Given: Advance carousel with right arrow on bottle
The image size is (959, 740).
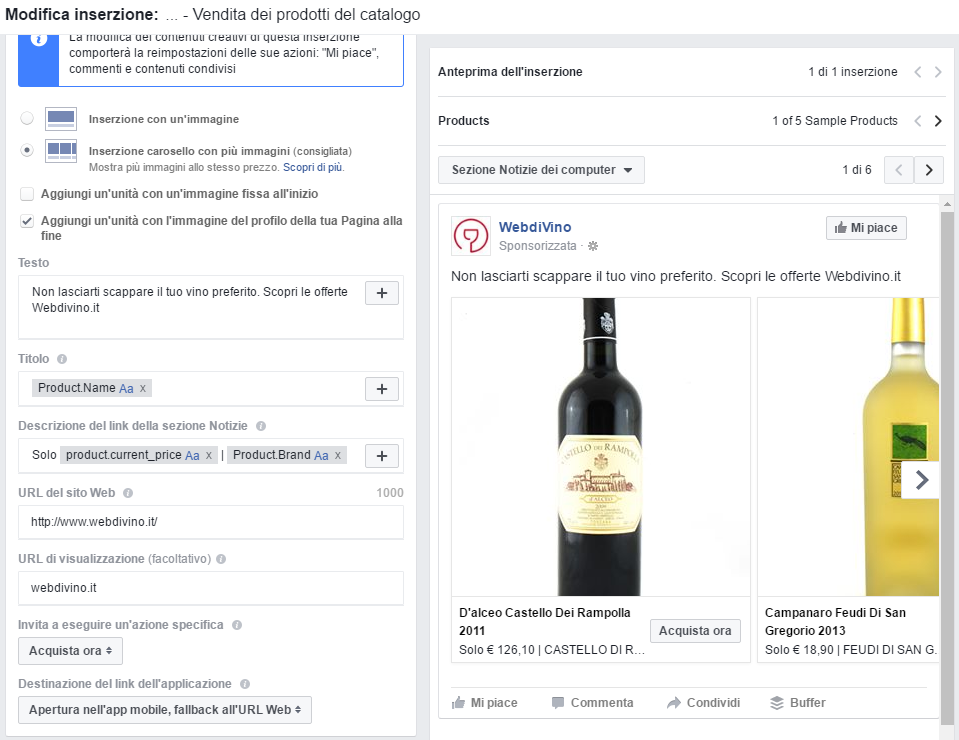Looking at the screenshot, I should [x=921, y=480].
